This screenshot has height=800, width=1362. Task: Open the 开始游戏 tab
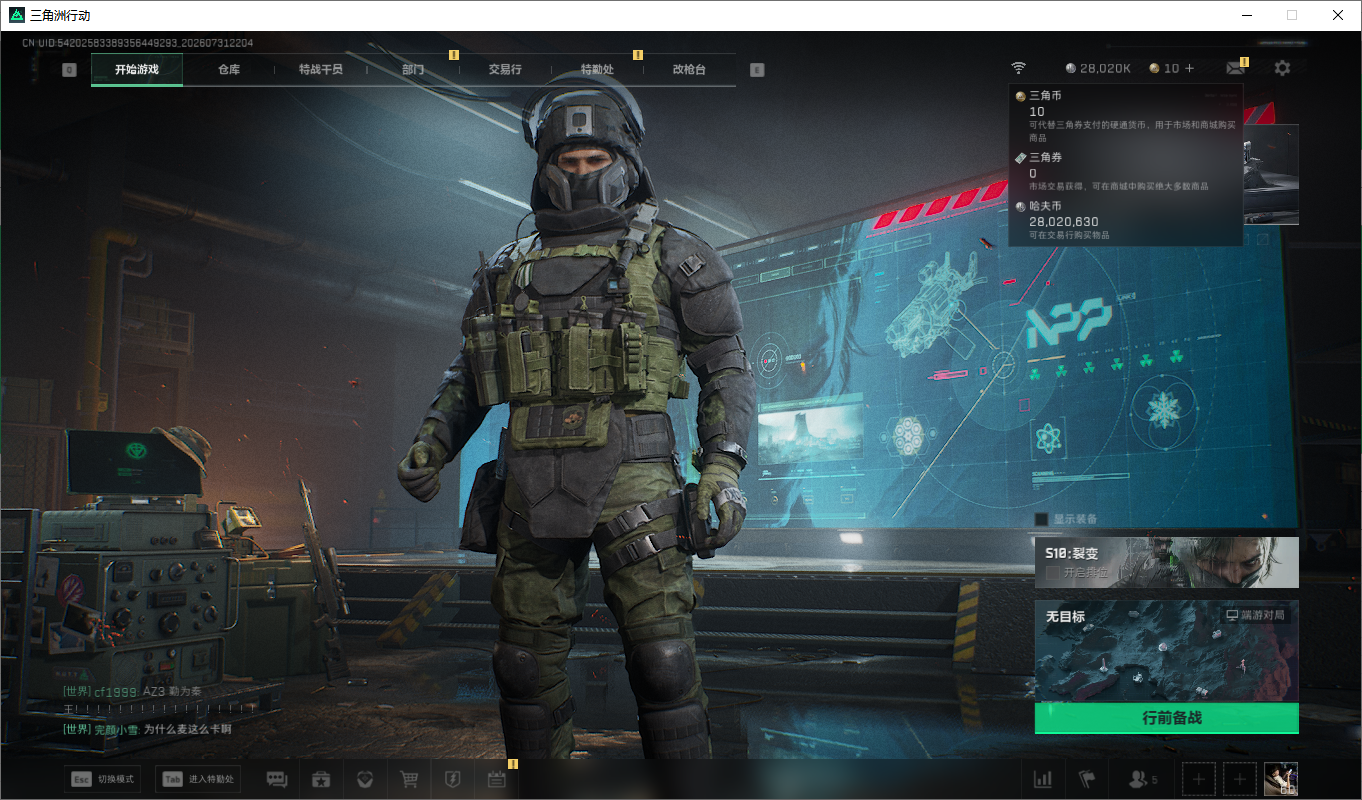coord(137,70)
